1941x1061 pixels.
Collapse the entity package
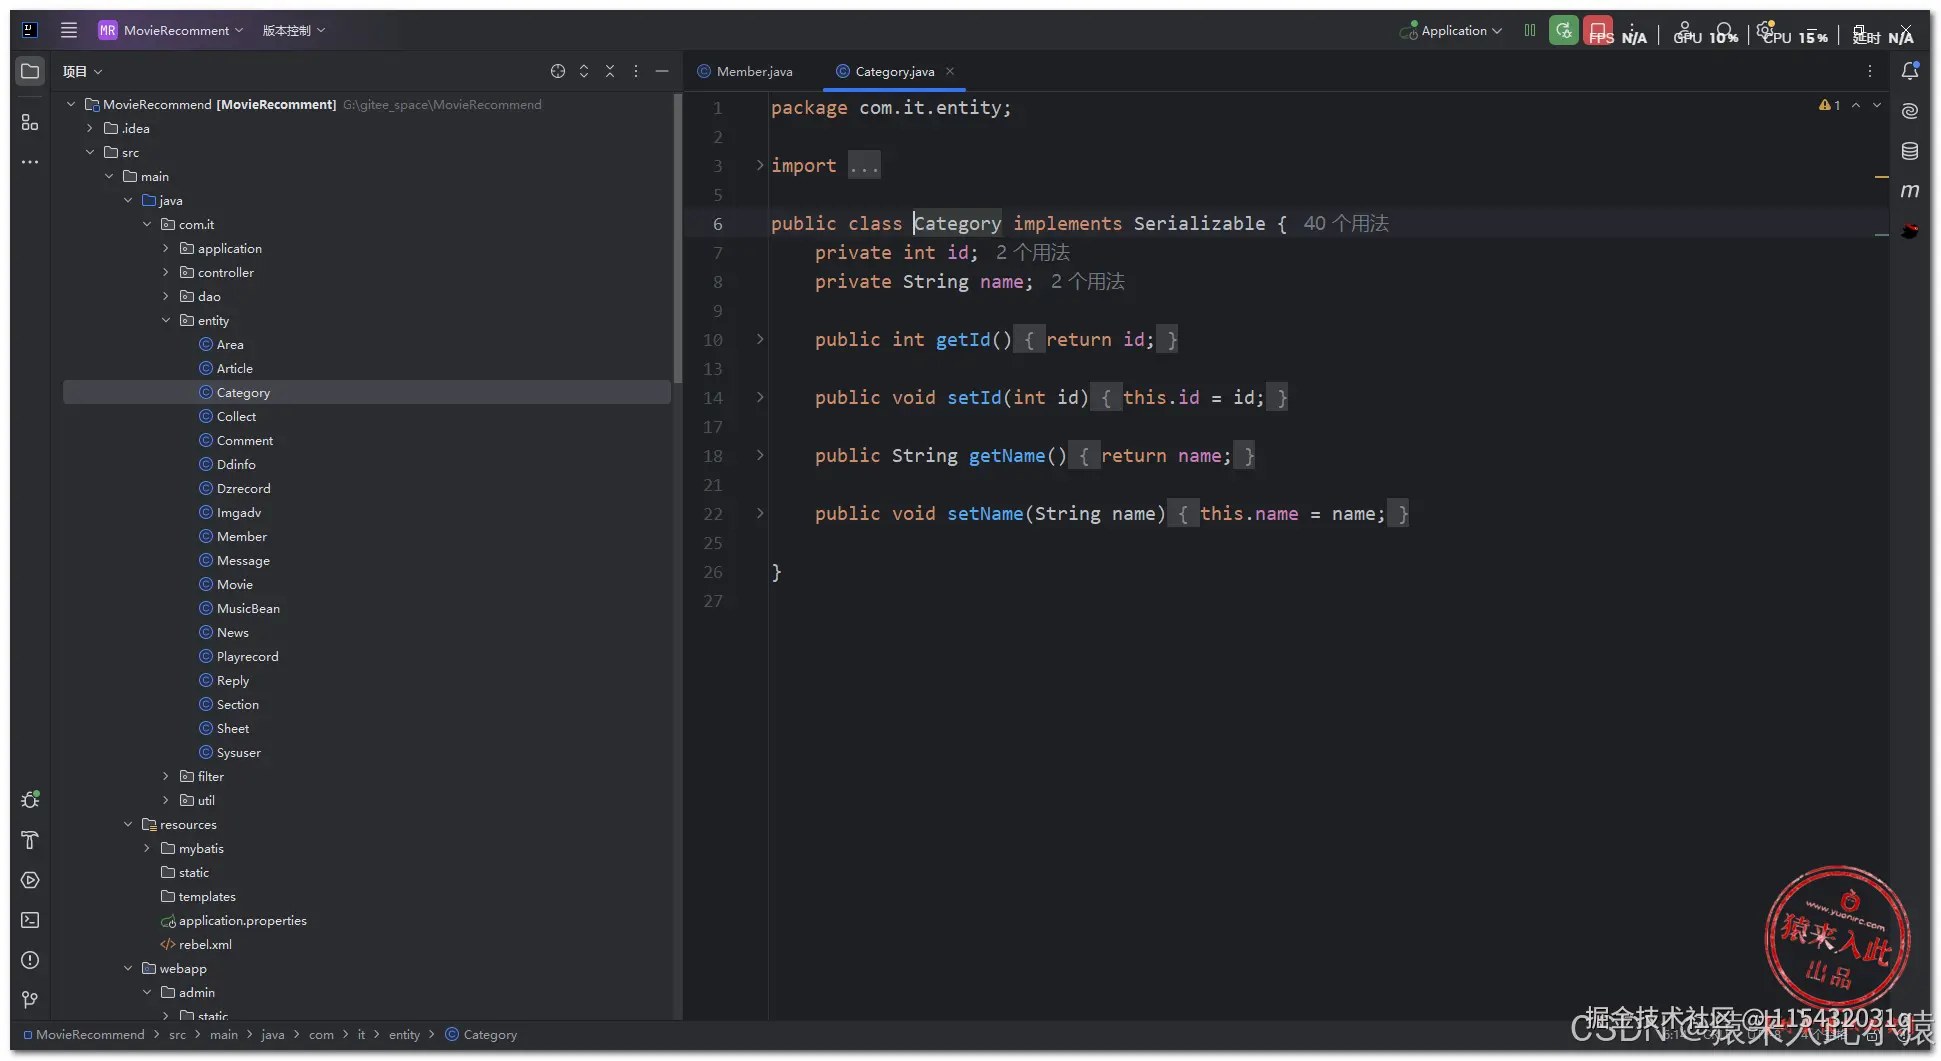click(166, 320)
